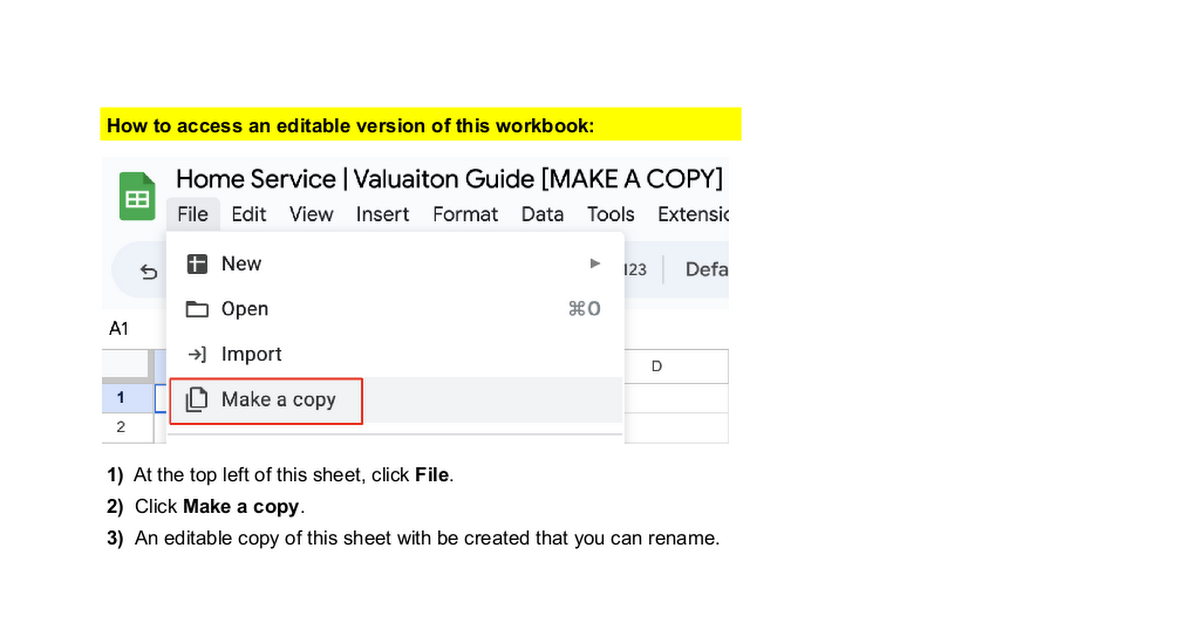The image size is (1200, 630).
Task: Click the Home Service spreadsheet title
Action: 449,179
